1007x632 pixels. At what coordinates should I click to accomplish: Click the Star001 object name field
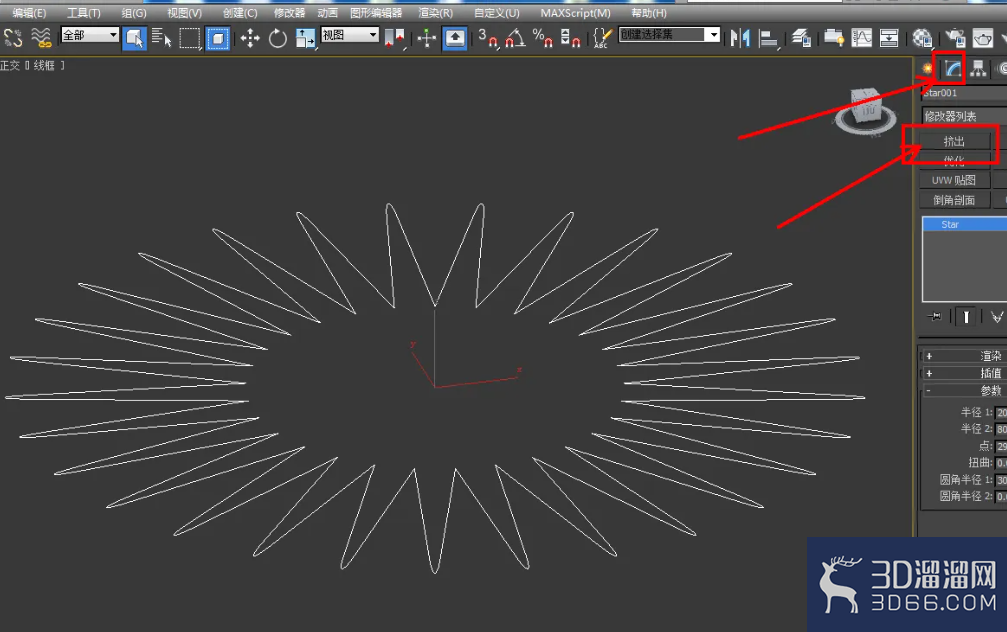(x=963, y=93)
